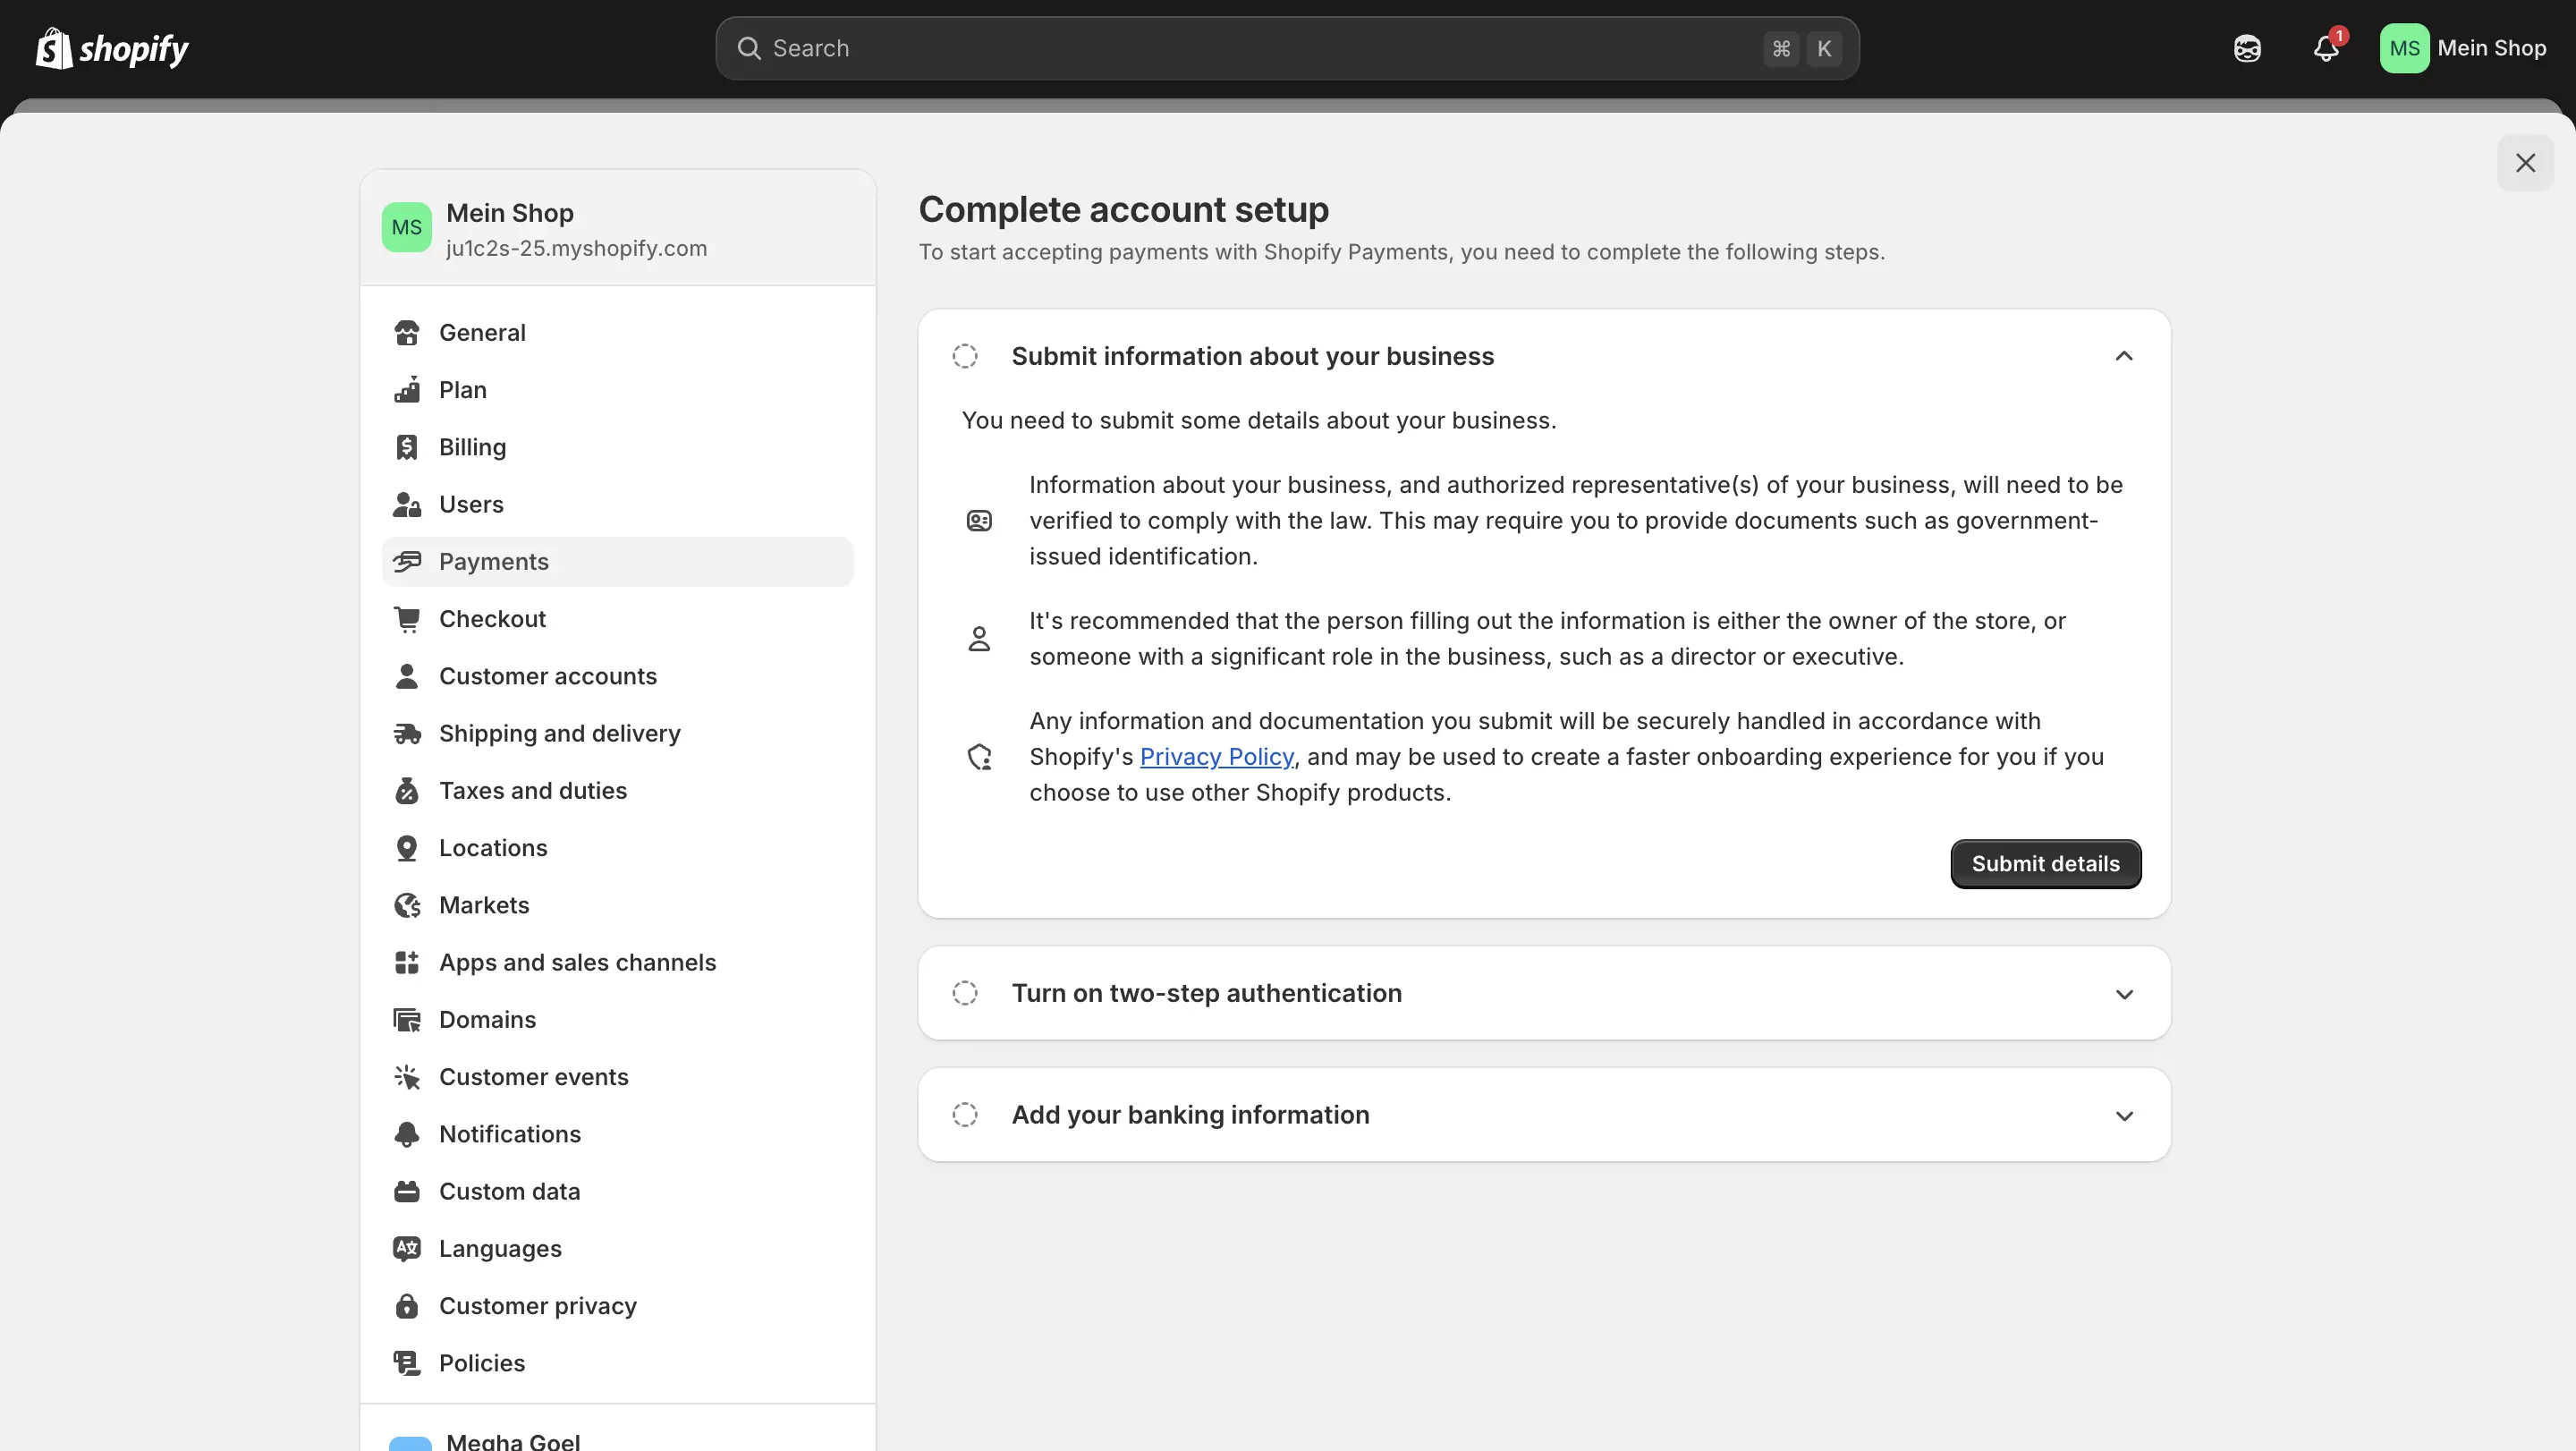
Task: Click the Turn on two-step authentication title
Action: click(x=1206, y=993)
